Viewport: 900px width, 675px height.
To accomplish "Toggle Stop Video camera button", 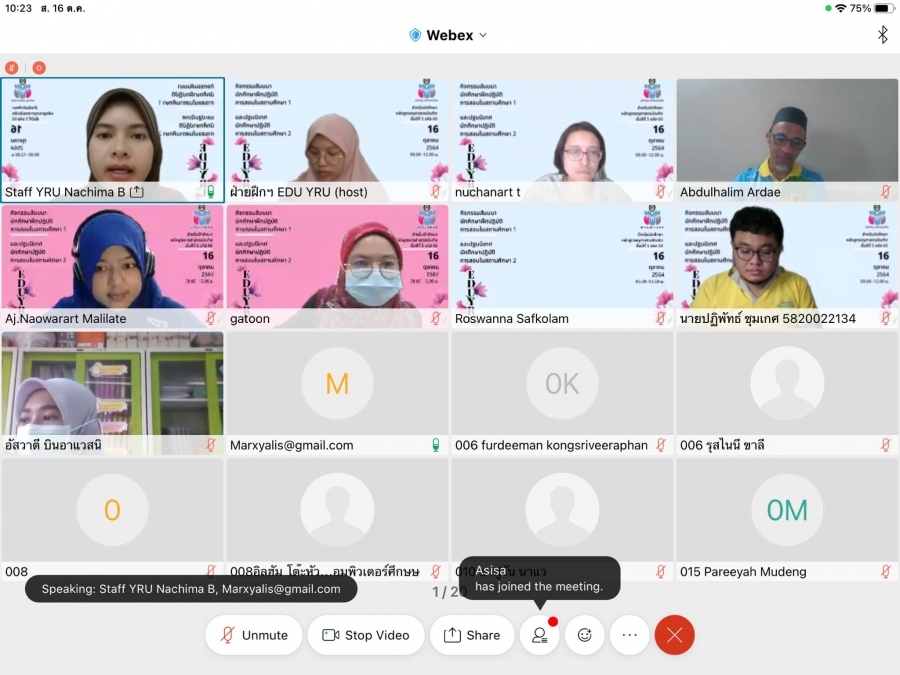I will click(x=366, y=635).
